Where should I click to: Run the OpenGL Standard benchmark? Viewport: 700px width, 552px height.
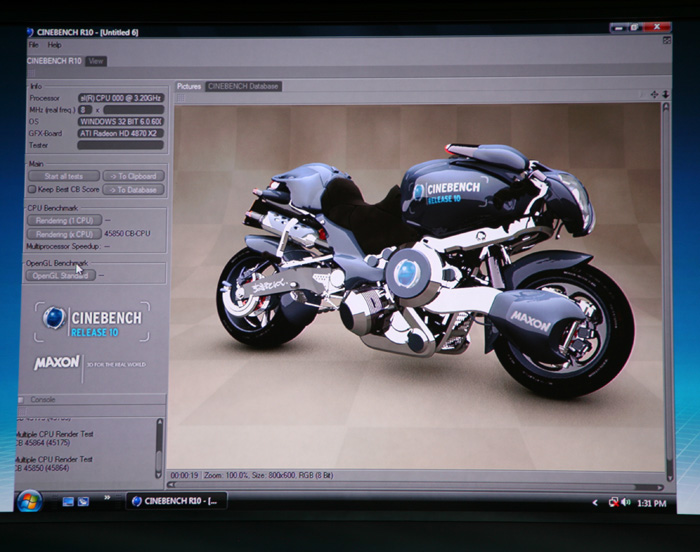(60, 276)
